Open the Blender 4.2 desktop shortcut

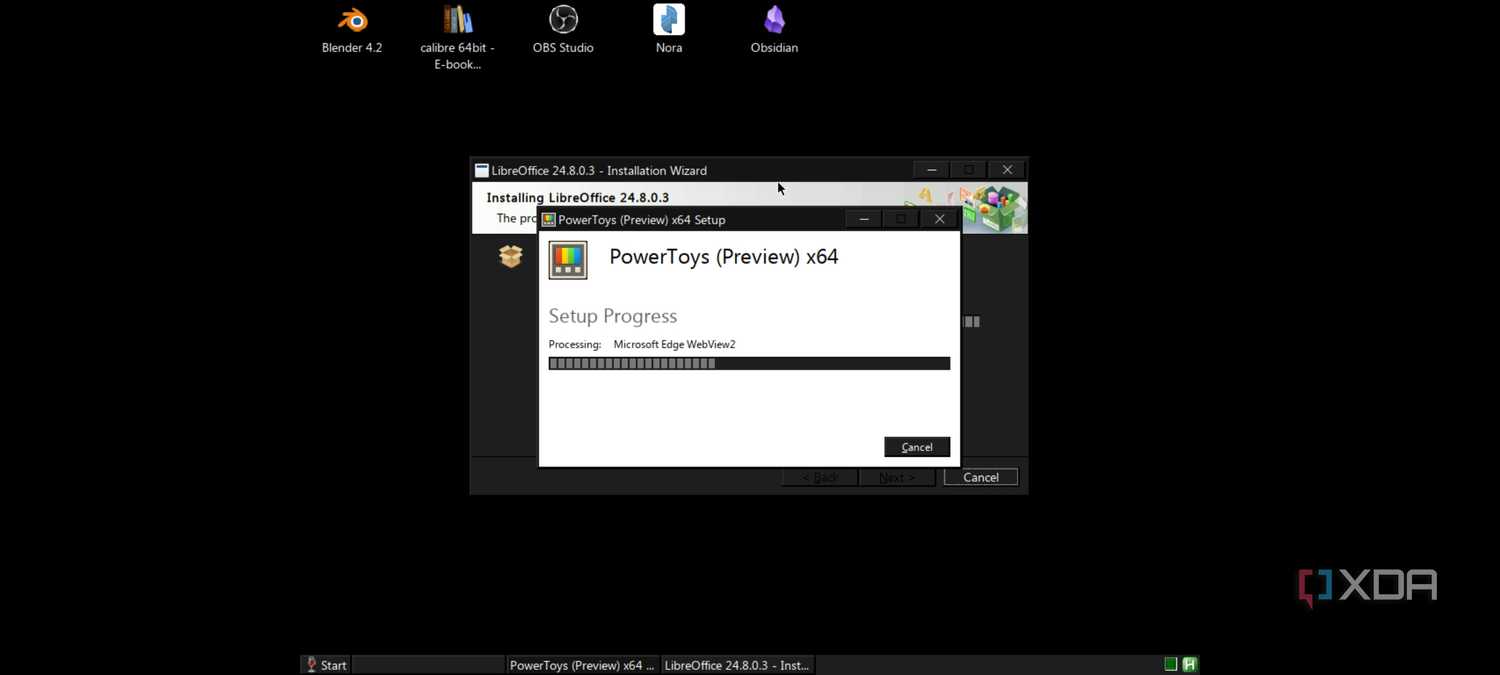click(352, 30)
